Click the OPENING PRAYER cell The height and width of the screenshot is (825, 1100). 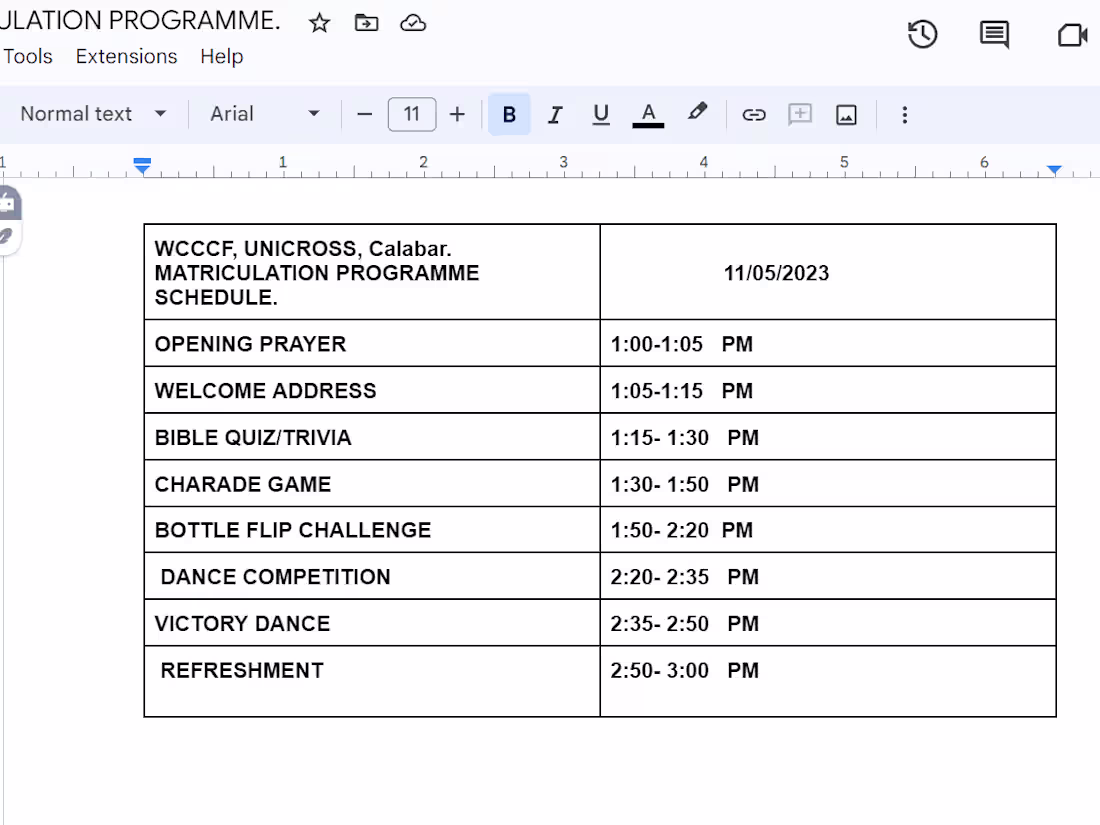click(372, 344)
